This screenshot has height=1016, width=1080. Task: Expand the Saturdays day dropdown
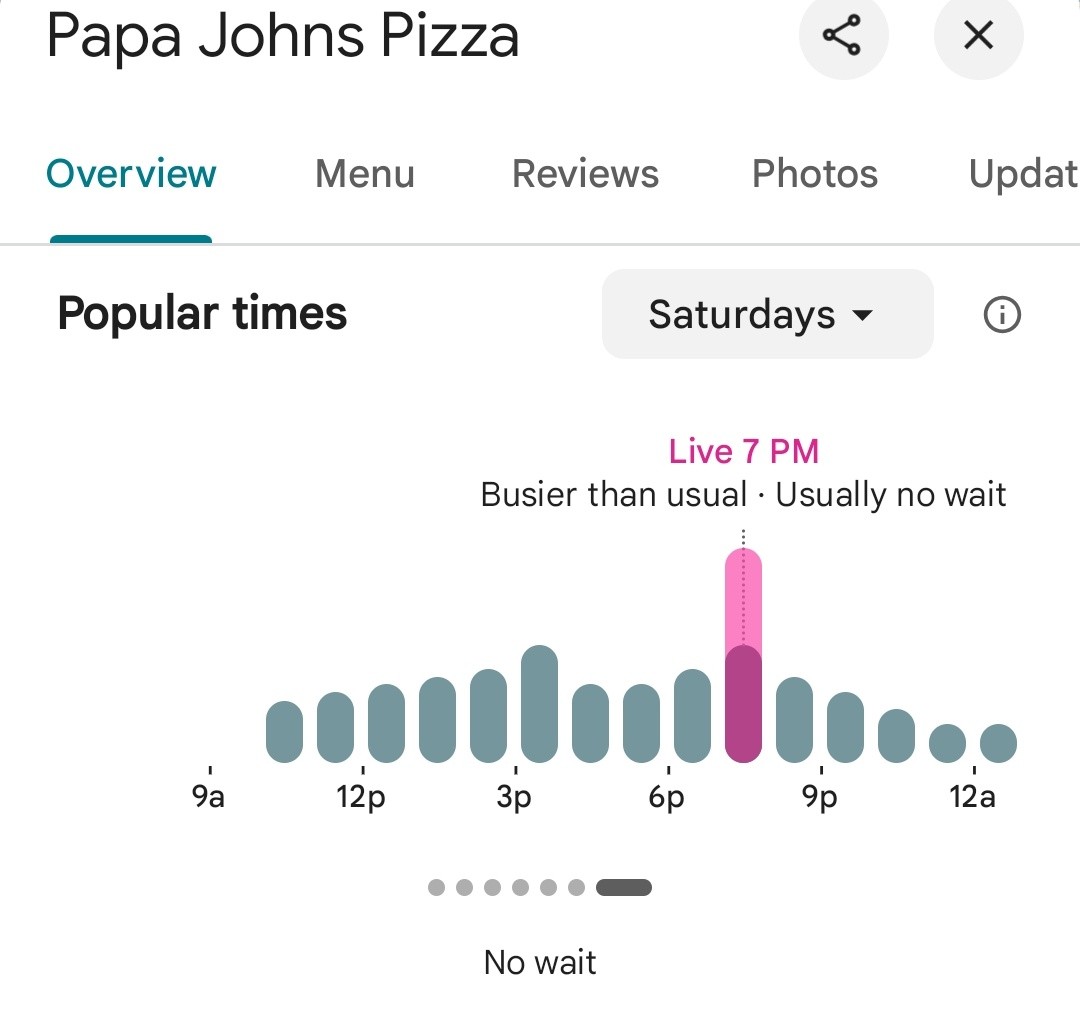[767, 314]
